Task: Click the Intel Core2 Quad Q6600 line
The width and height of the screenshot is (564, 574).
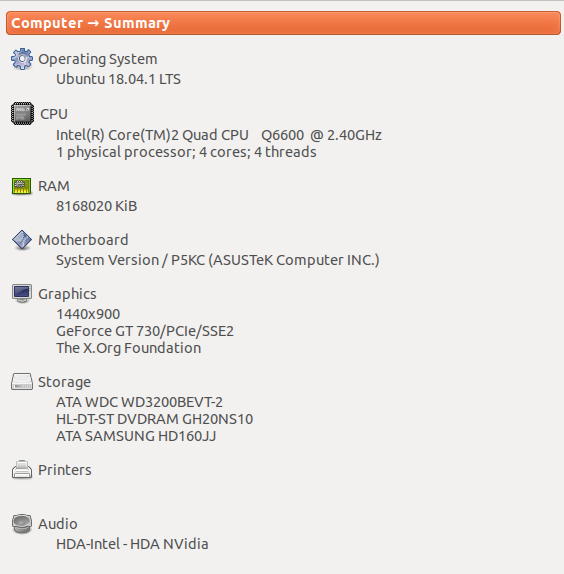Action: pyautogui.click(x=219, y=135)
